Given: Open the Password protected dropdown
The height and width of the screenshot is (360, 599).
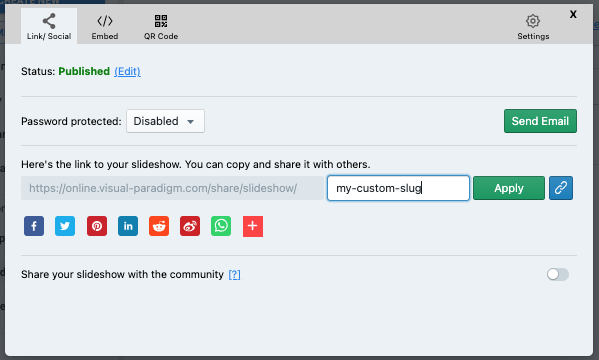Looking at the screenshot, I should pyautogui.click(x=165, y=121).
